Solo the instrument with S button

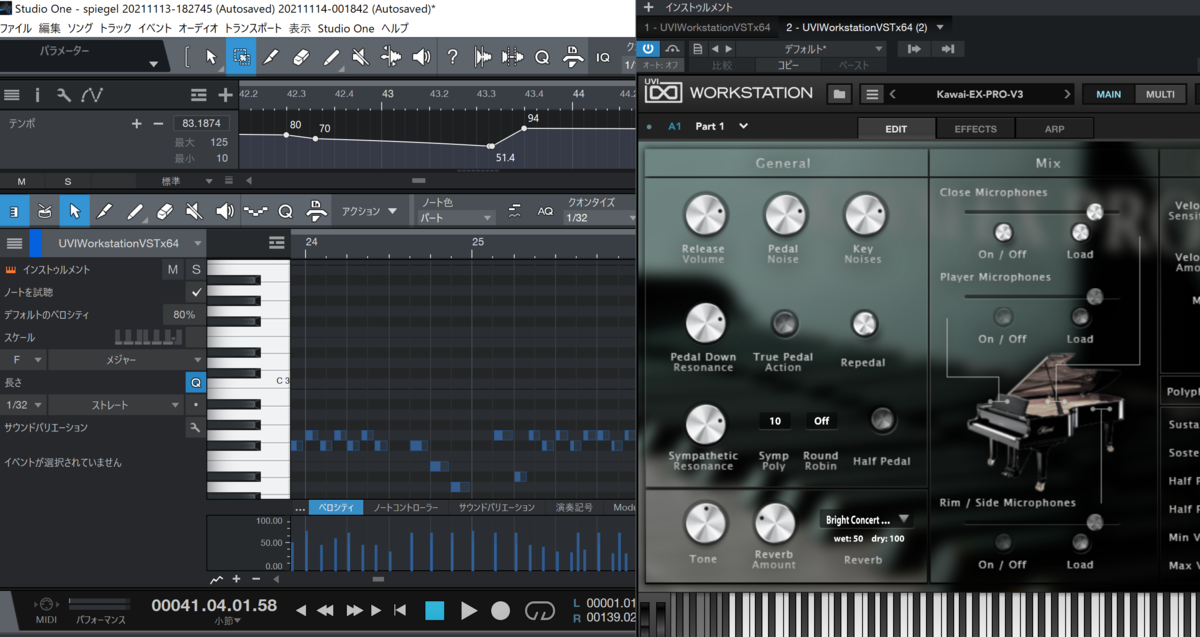pyautogui.click(x=196, y=270)
